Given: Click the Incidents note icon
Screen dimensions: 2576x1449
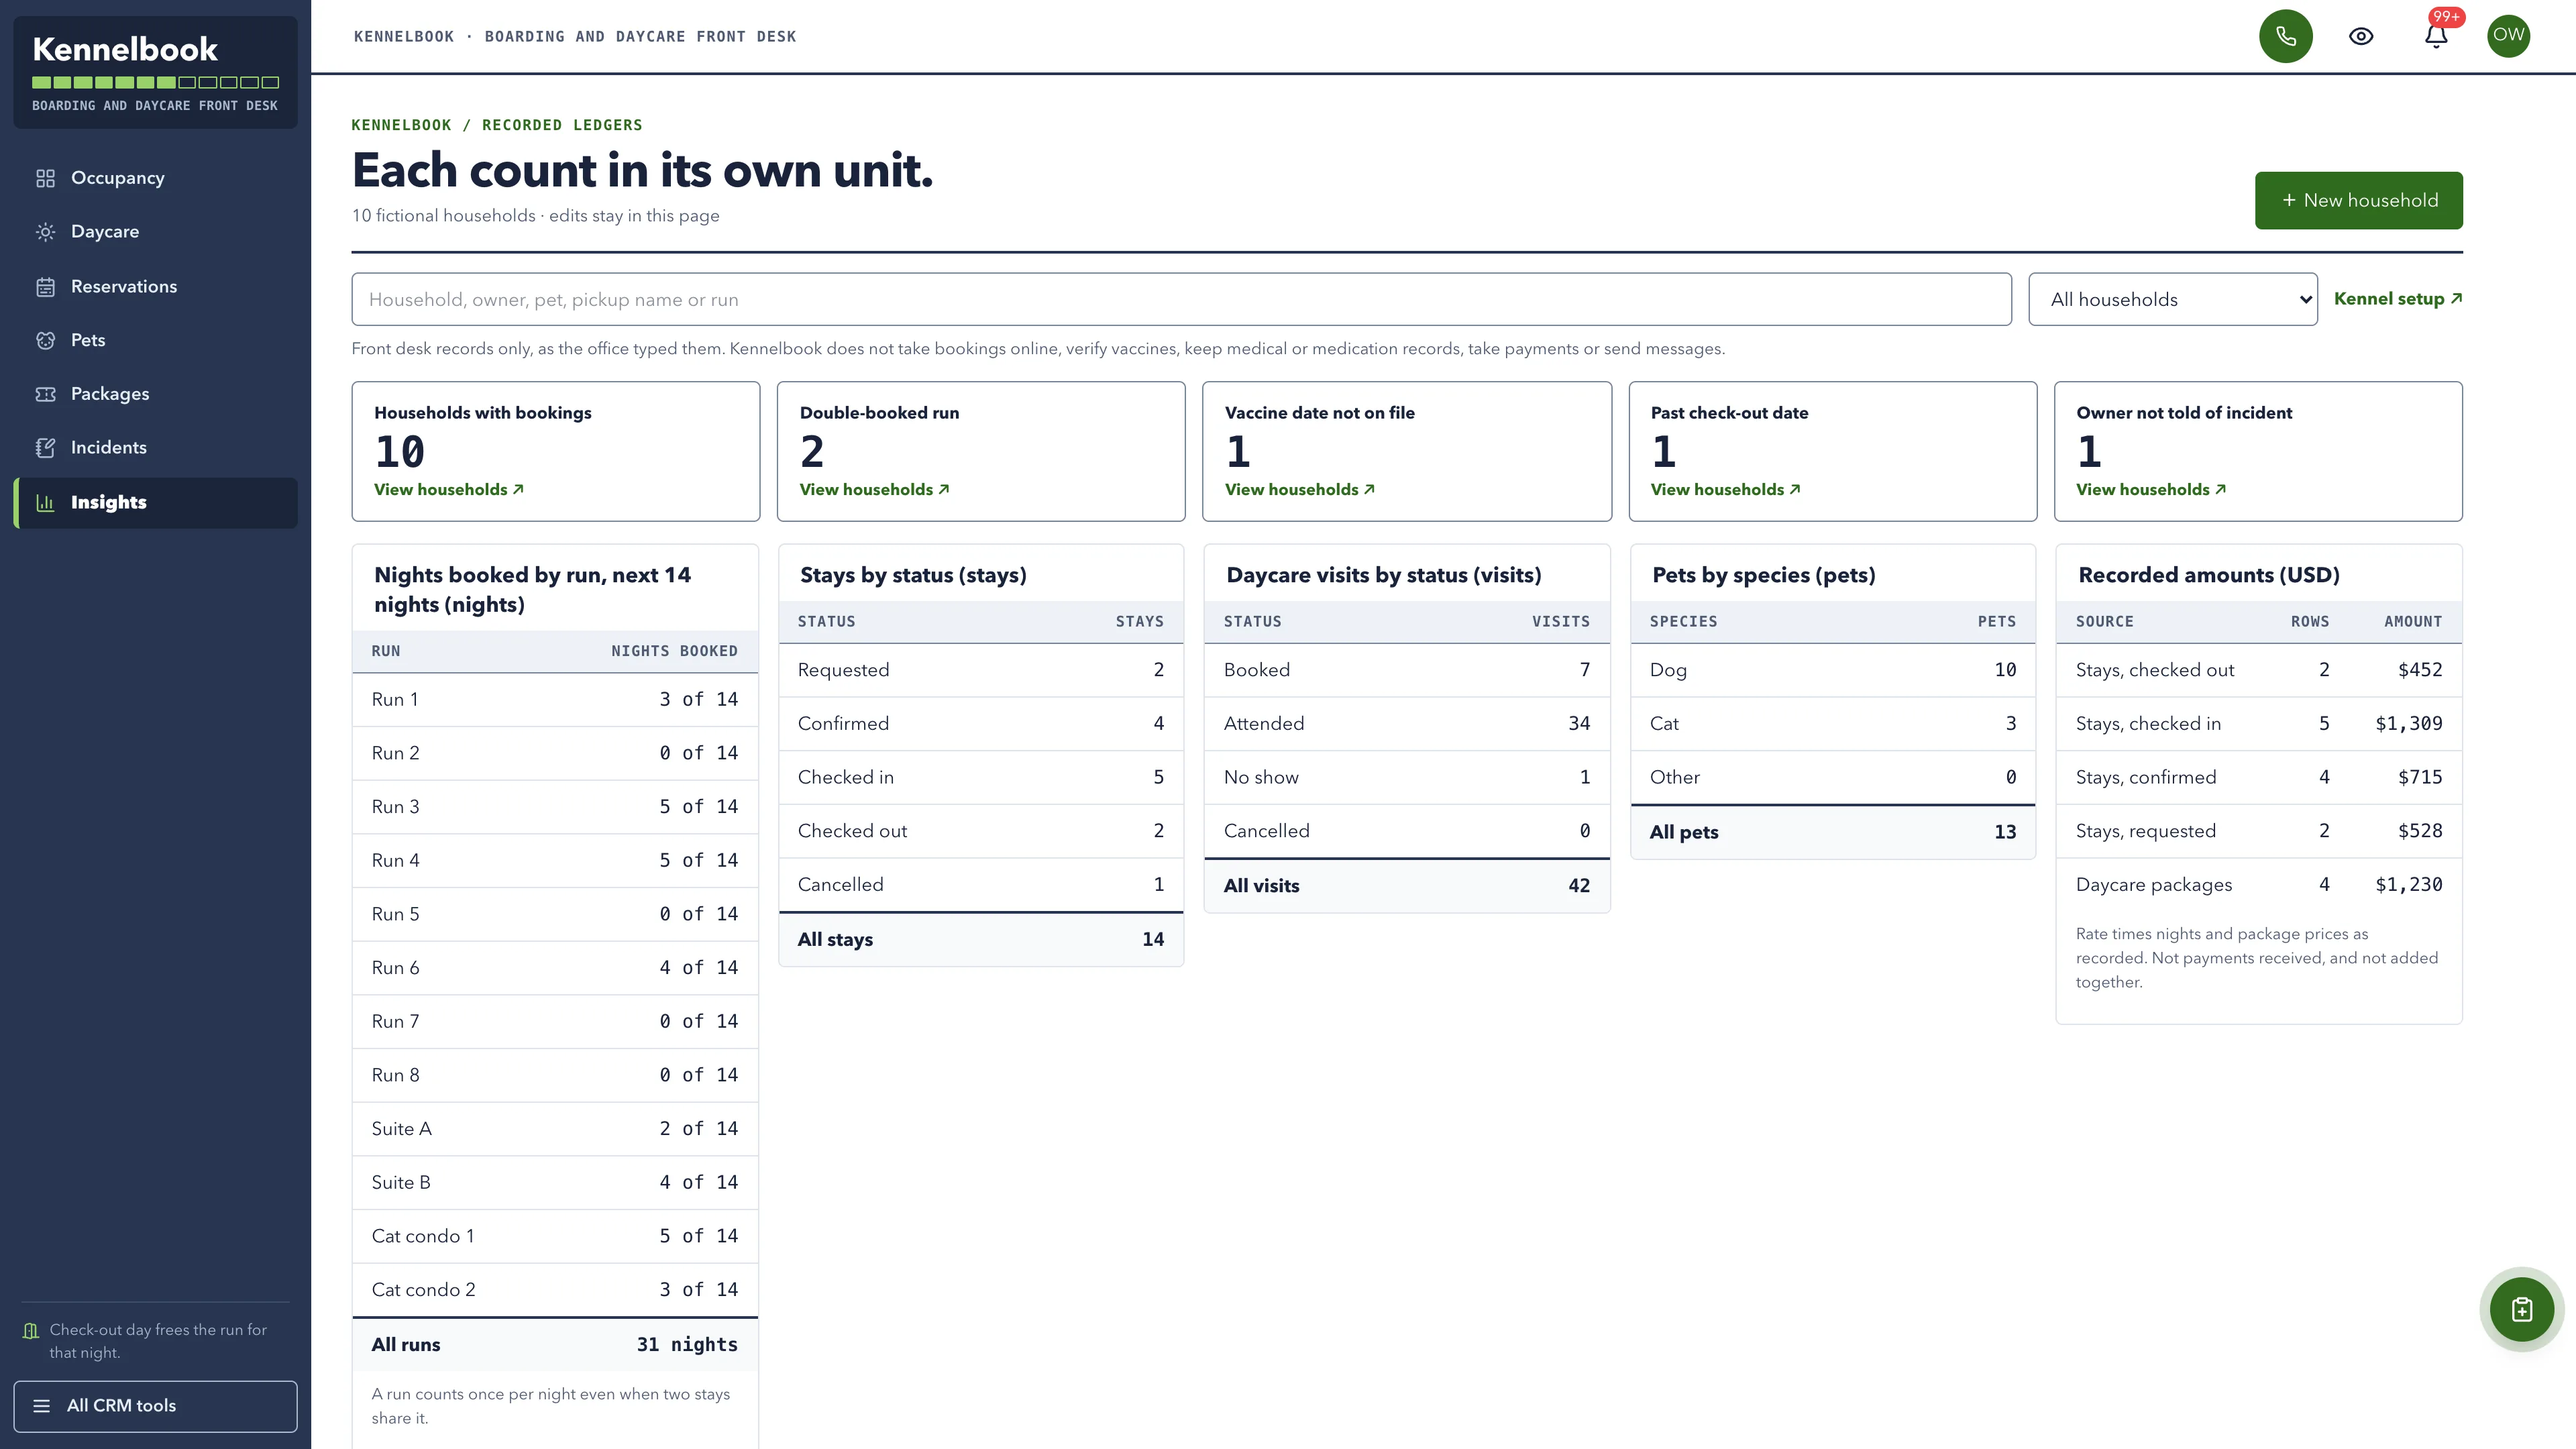Looking at the screenshot, I should (45, 448).
